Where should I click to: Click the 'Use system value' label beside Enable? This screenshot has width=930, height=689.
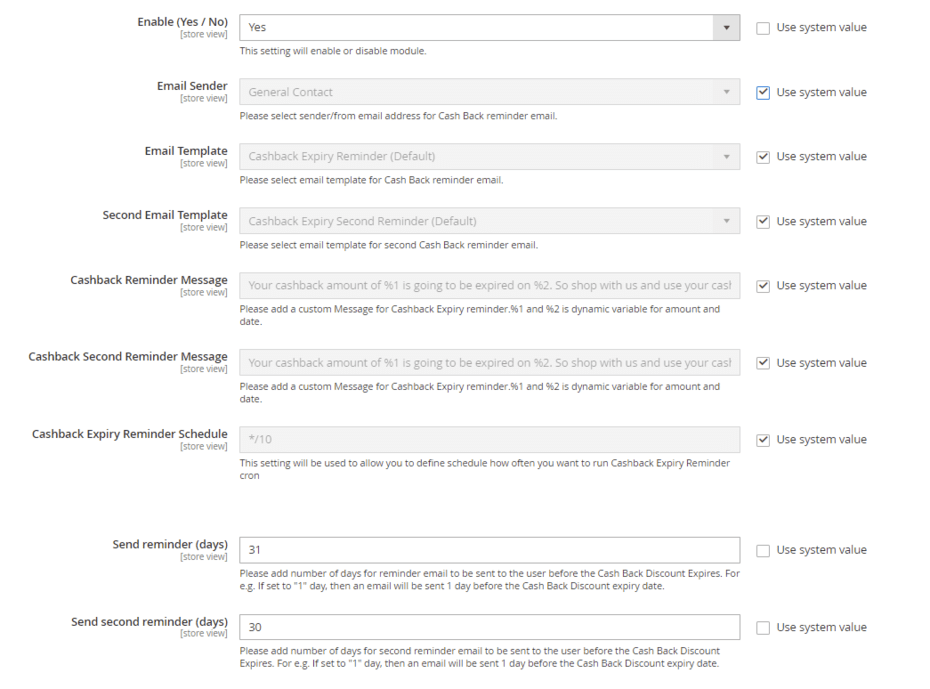821,28
